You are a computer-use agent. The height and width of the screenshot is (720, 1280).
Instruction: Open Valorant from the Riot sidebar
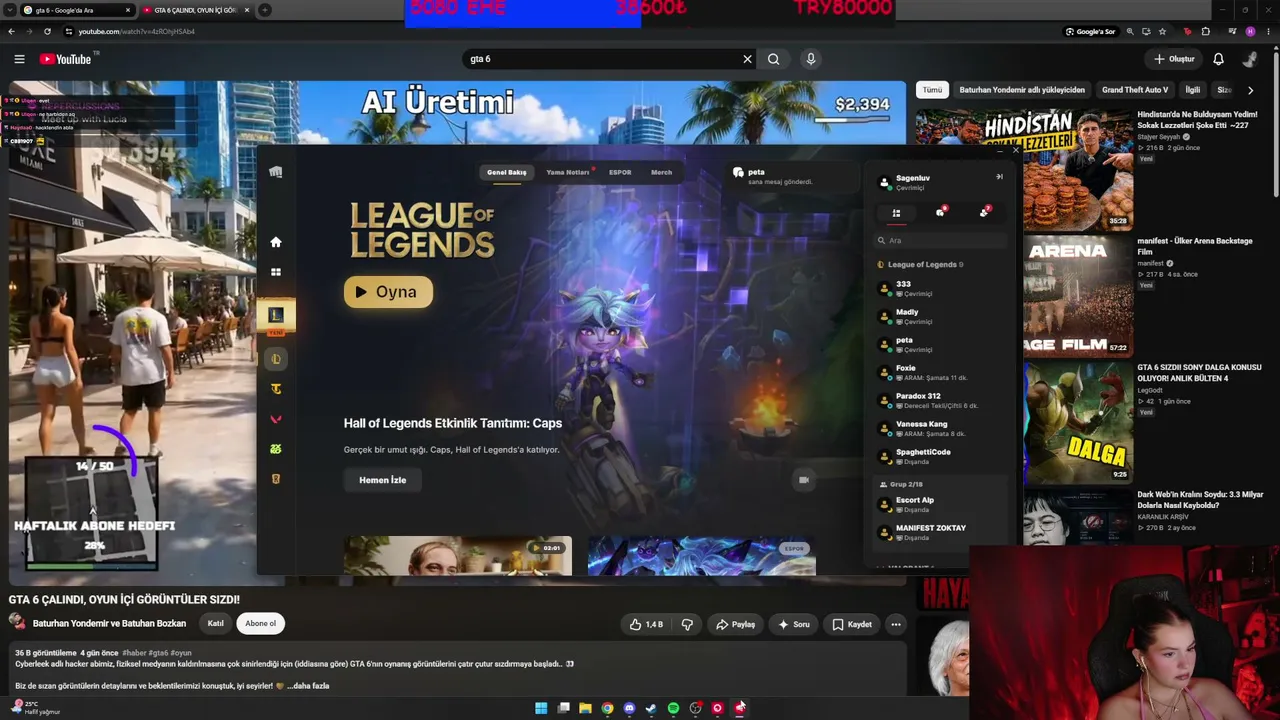pos(275,419)
